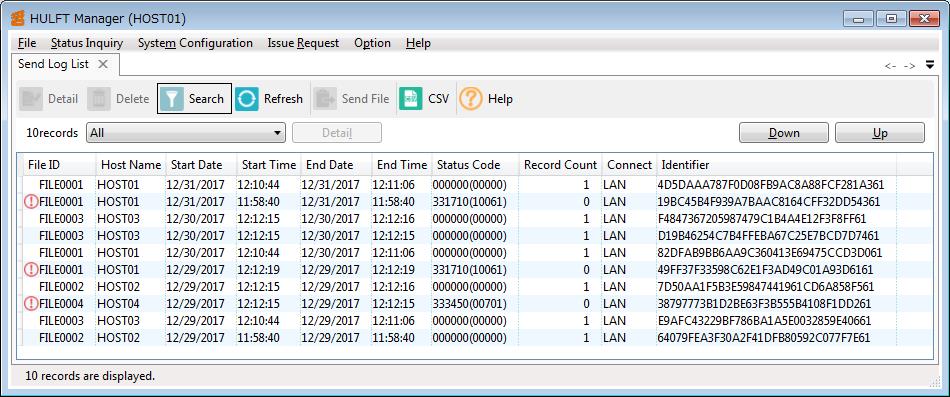Sort by Identifier column header
The height and width of the screenshot is (397, 950).
pos(777,165)
